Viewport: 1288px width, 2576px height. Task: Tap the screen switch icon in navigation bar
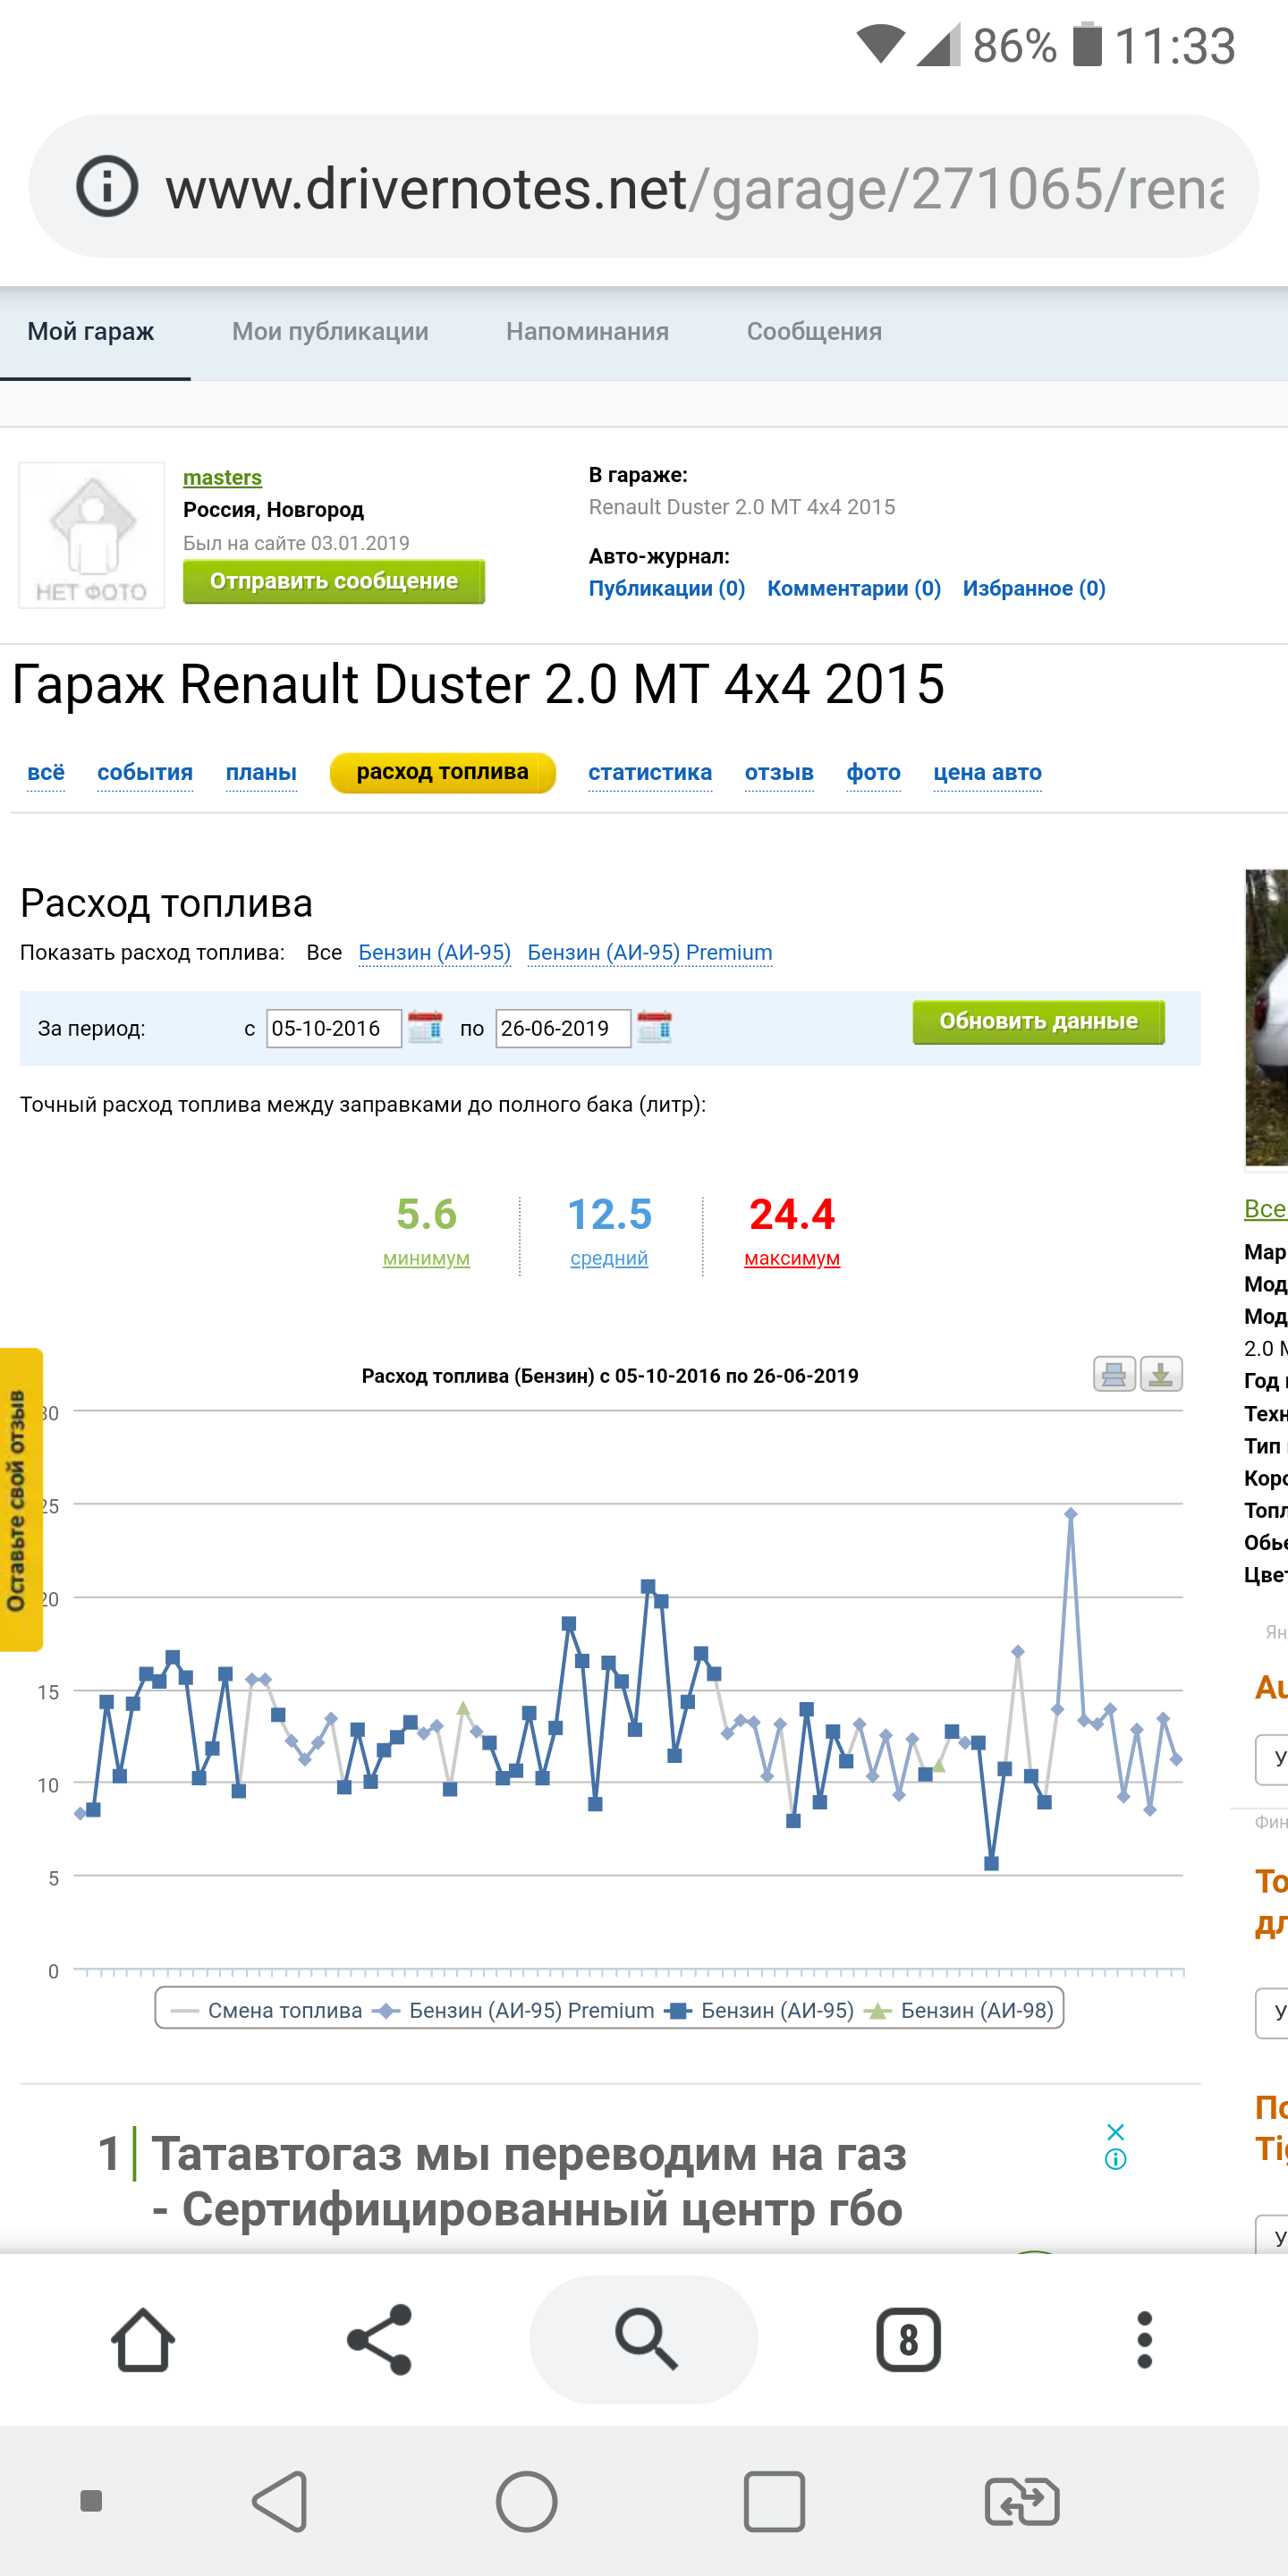[x=1022, y=2501]
